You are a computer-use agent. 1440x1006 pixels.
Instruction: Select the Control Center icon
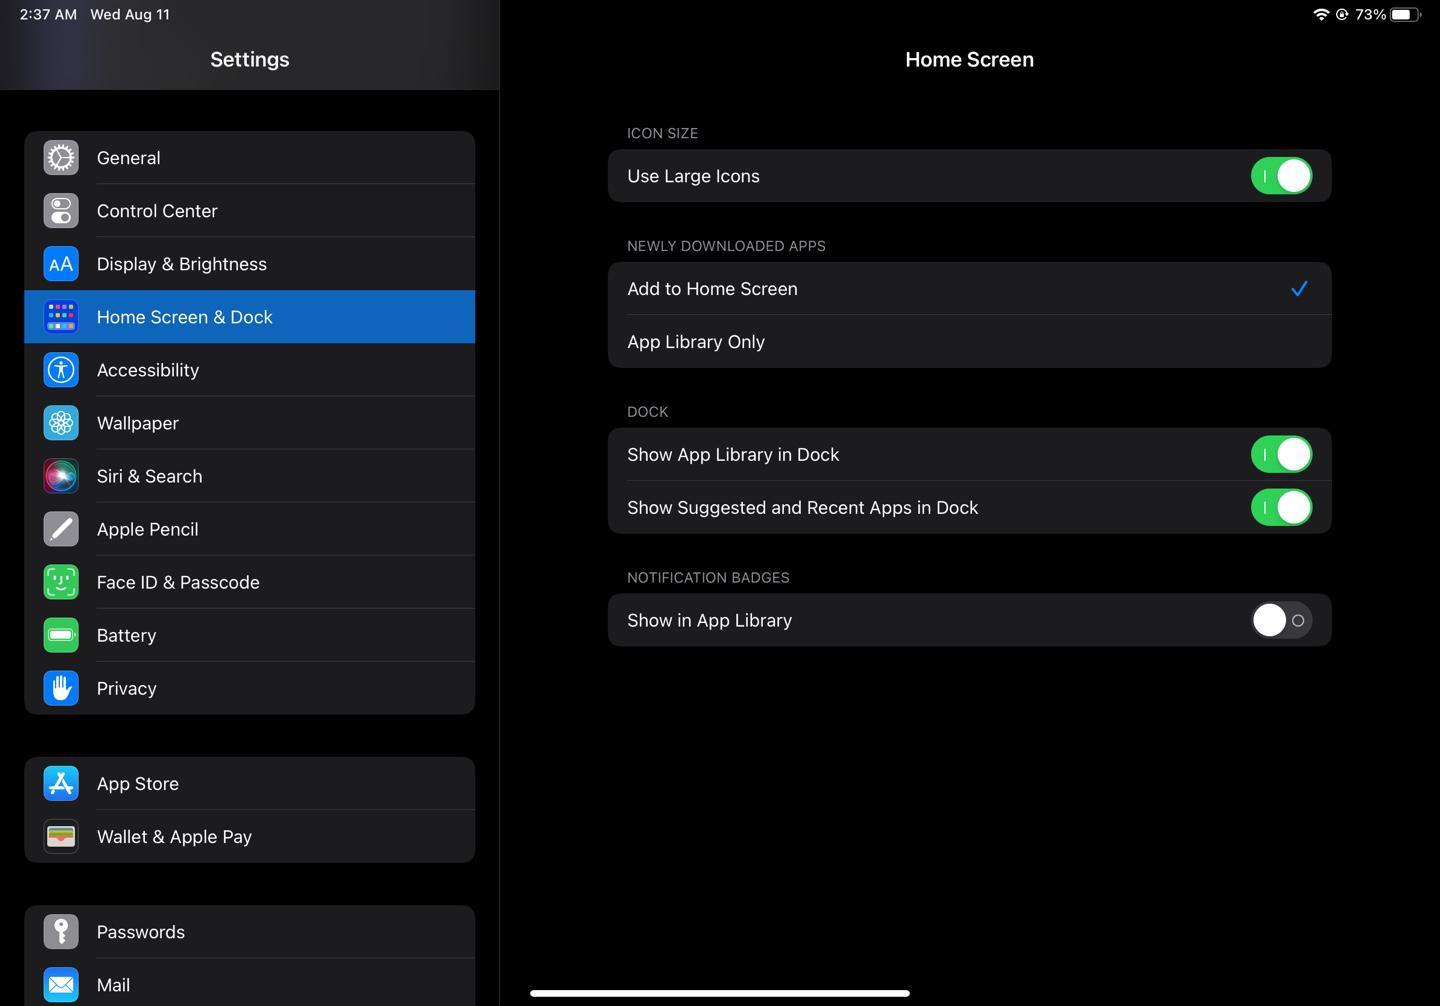point(61,210)
